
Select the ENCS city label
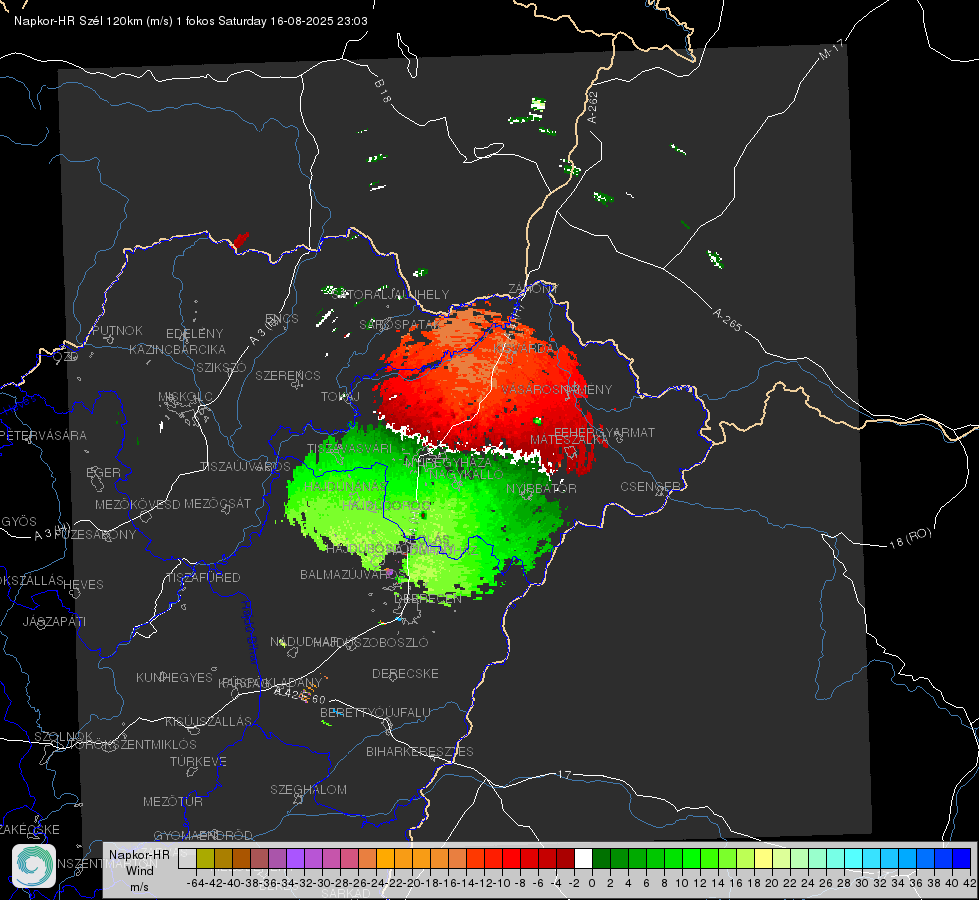[x=282, y=319]
